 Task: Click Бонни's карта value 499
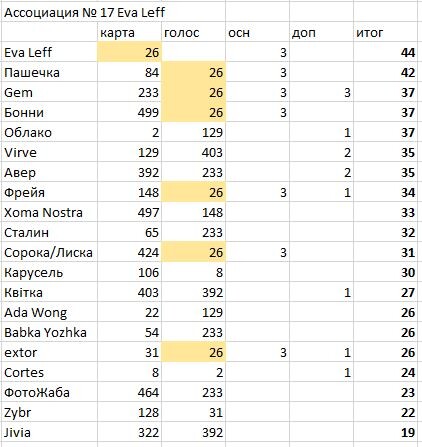pyautogui.click(x=129, y=112)
